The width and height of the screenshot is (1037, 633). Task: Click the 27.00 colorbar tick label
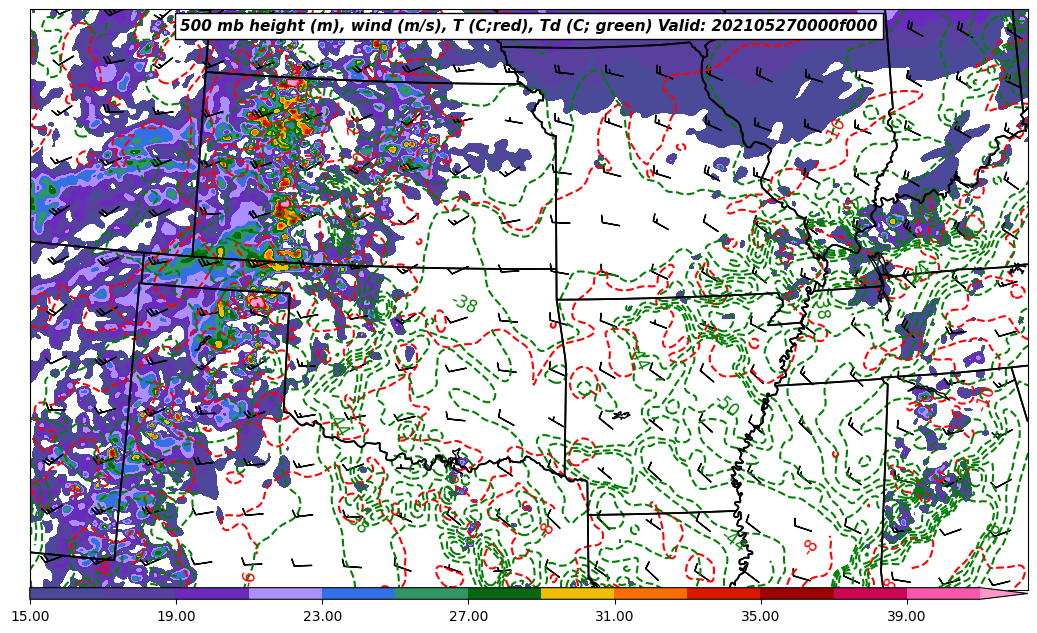tap(469, 616)
